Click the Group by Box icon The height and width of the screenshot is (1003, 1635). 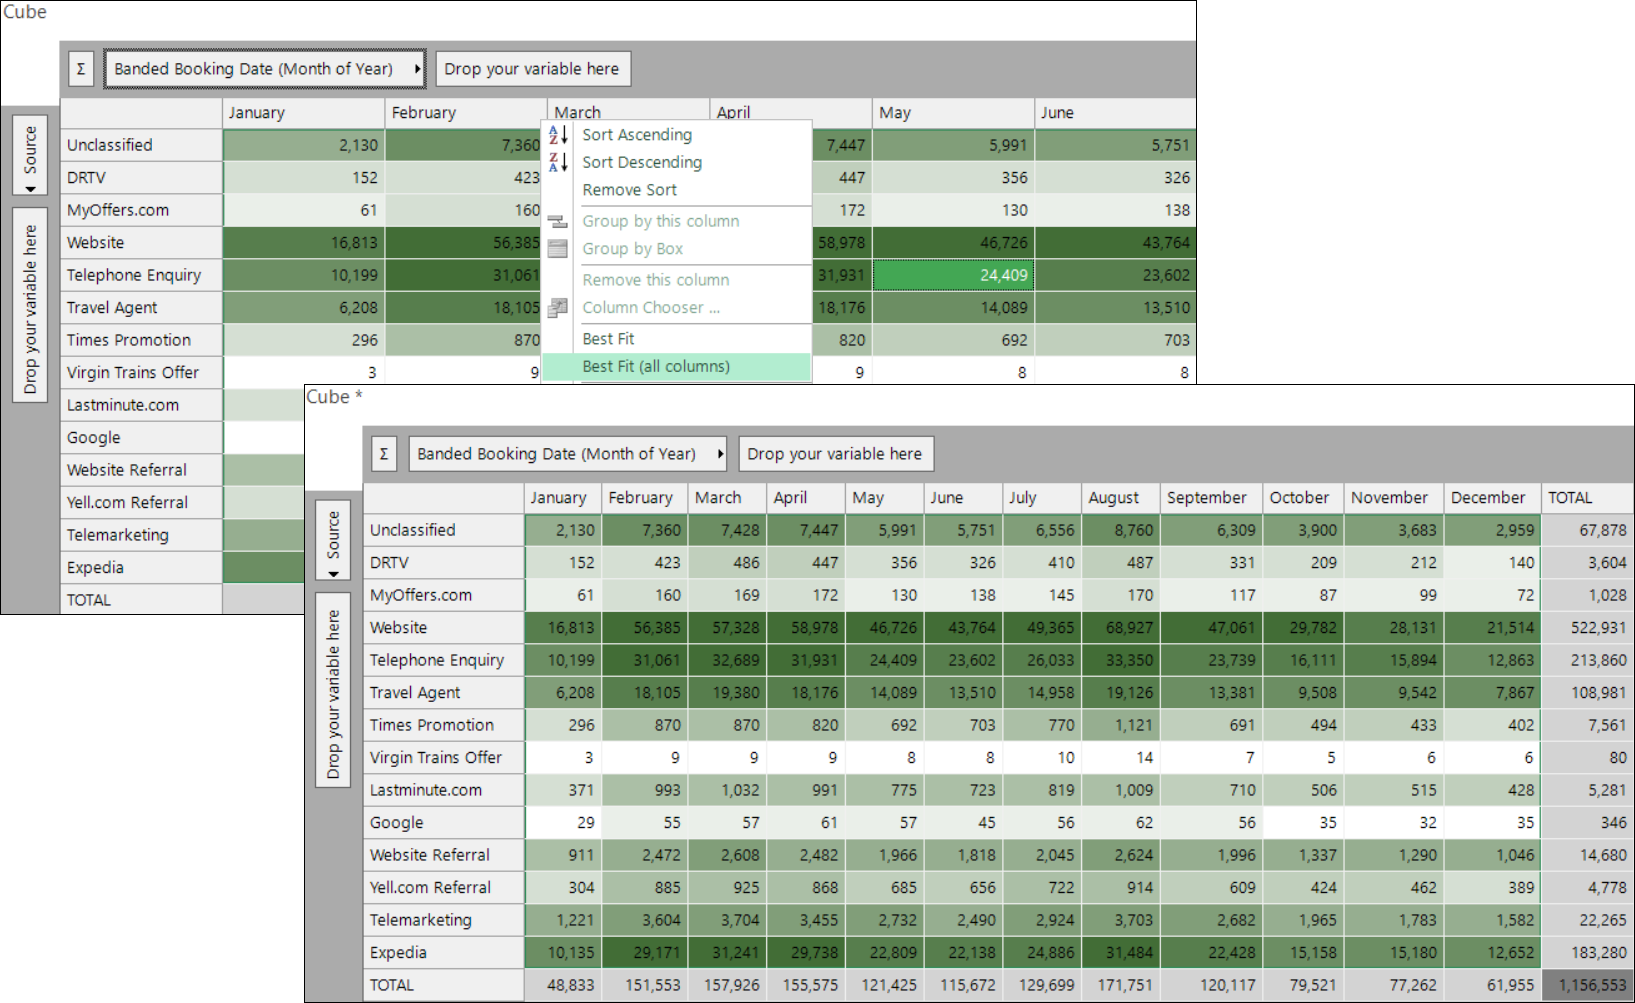pos(558,249)
